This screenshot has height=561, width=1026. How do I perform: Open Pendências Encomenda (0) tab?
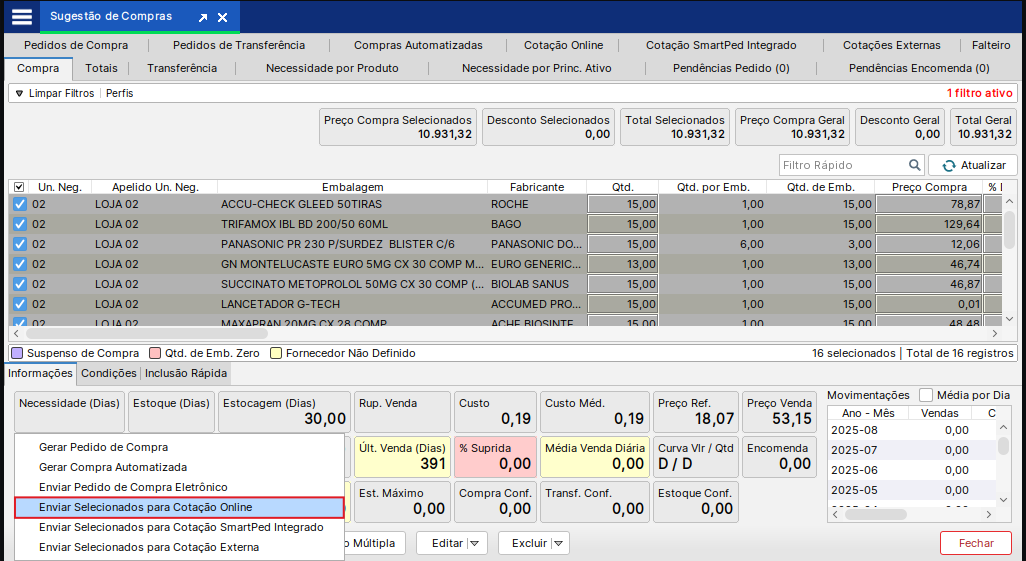tap(919, 68)
